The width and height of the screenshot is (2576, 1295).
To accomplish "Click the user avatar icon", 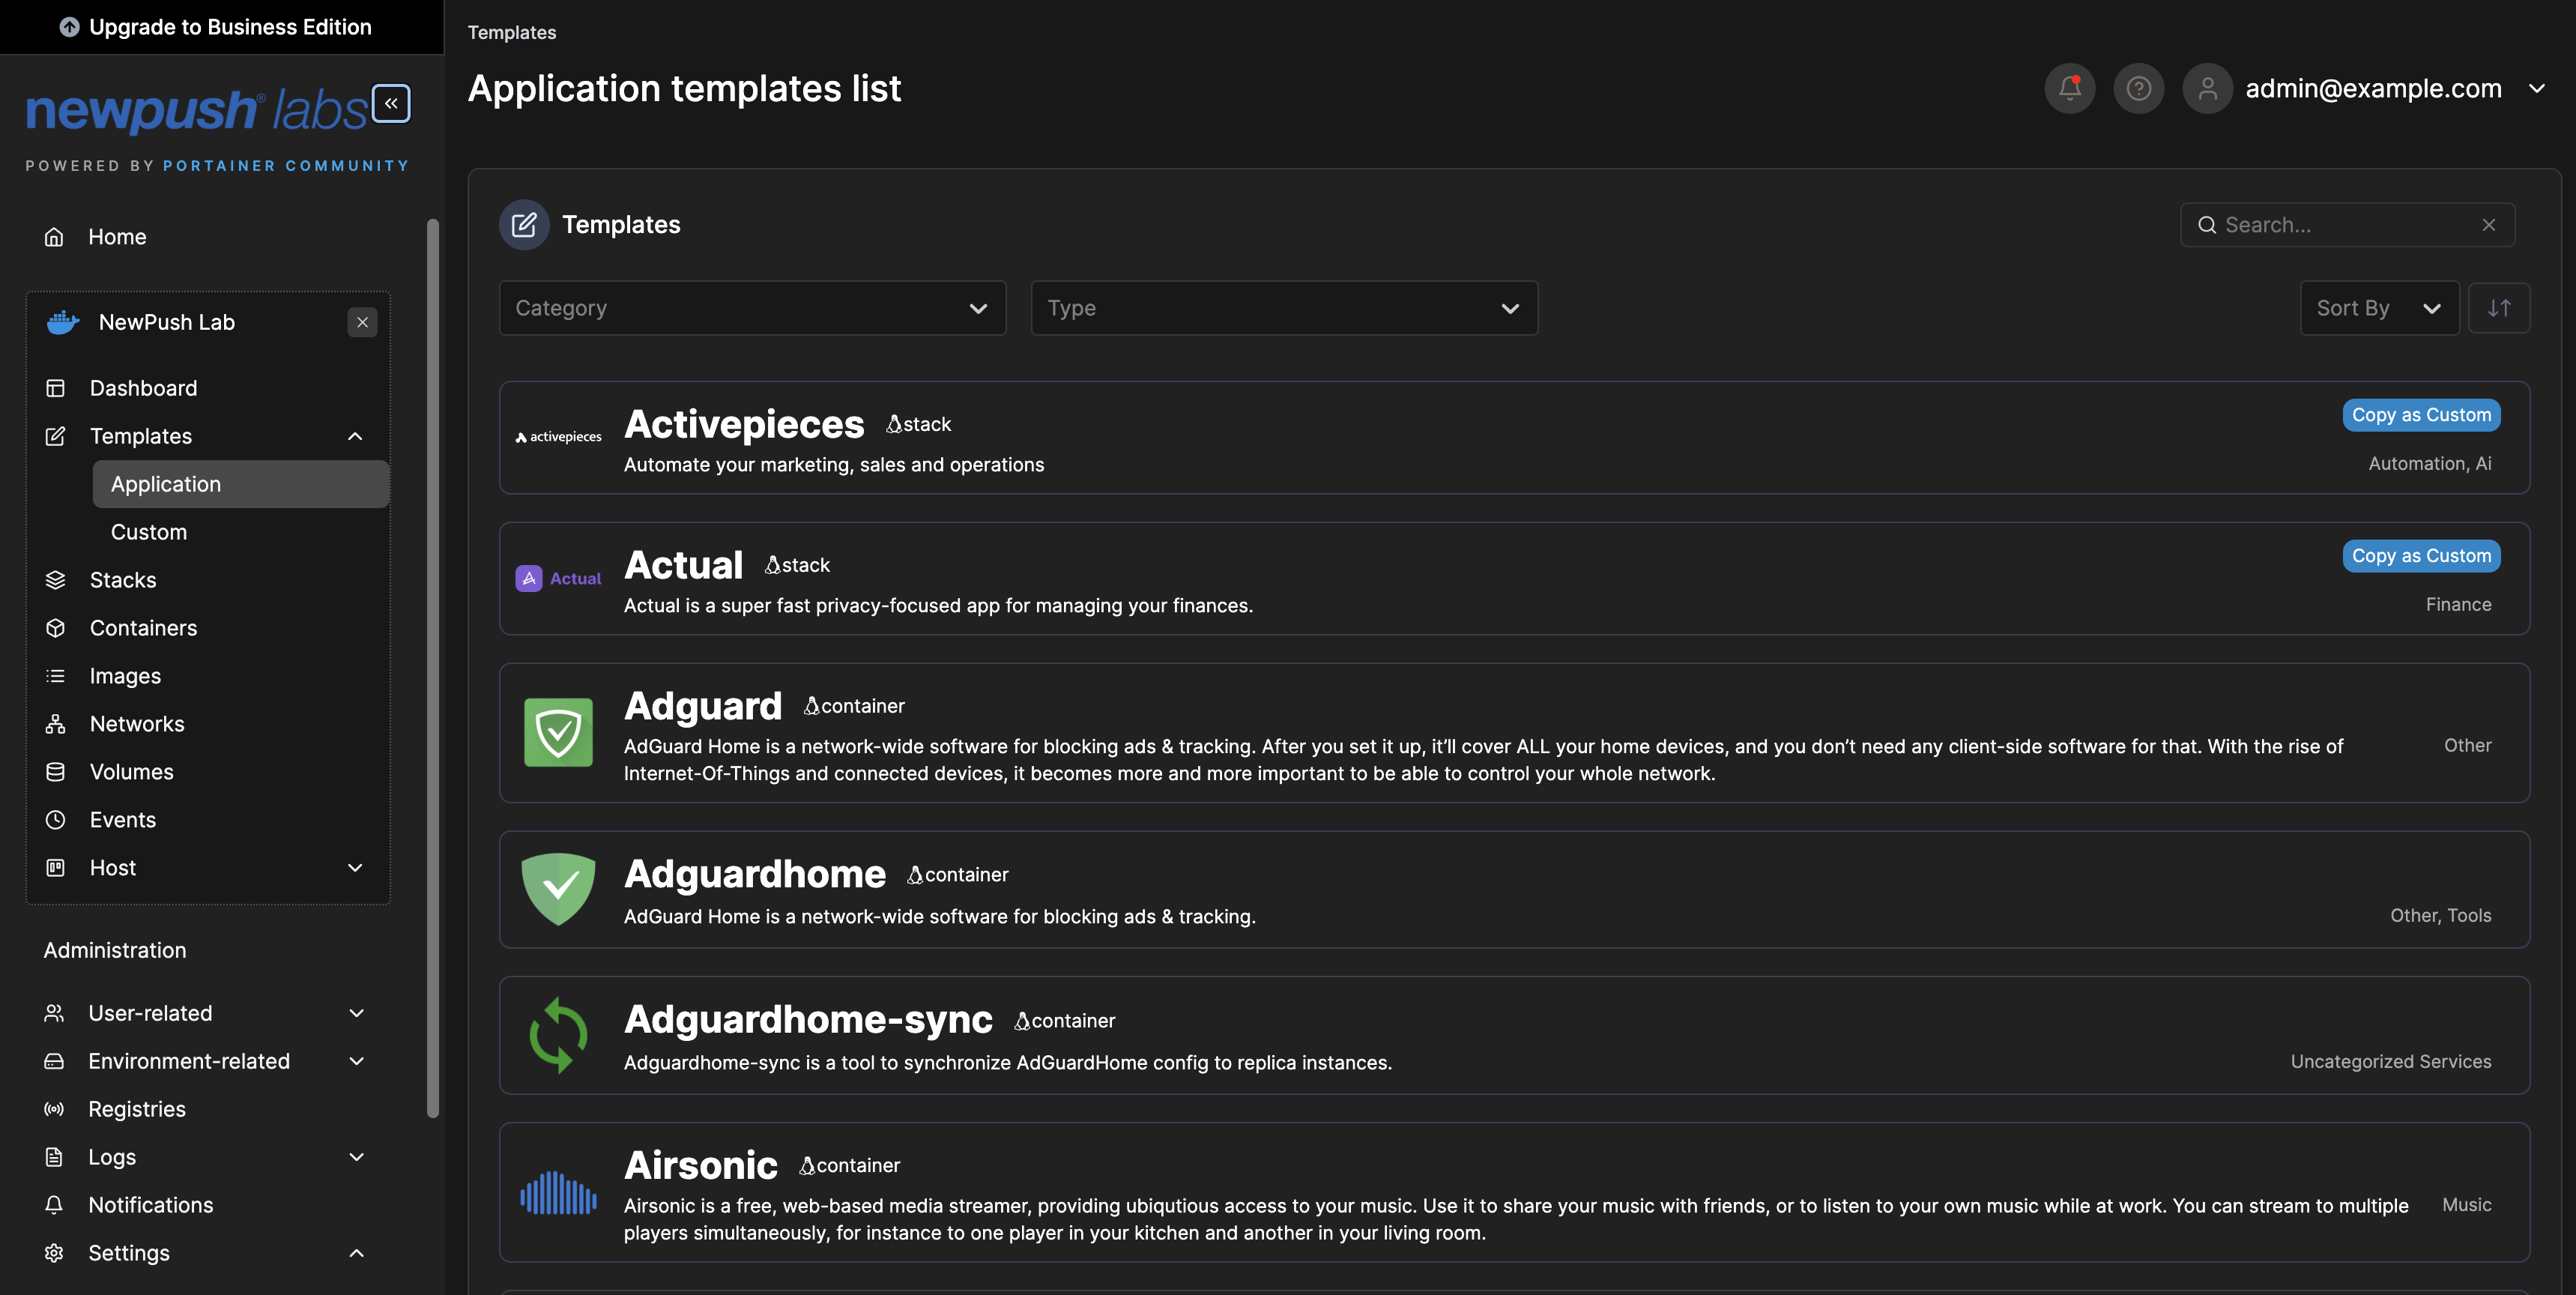I will tap(2207, 88).
